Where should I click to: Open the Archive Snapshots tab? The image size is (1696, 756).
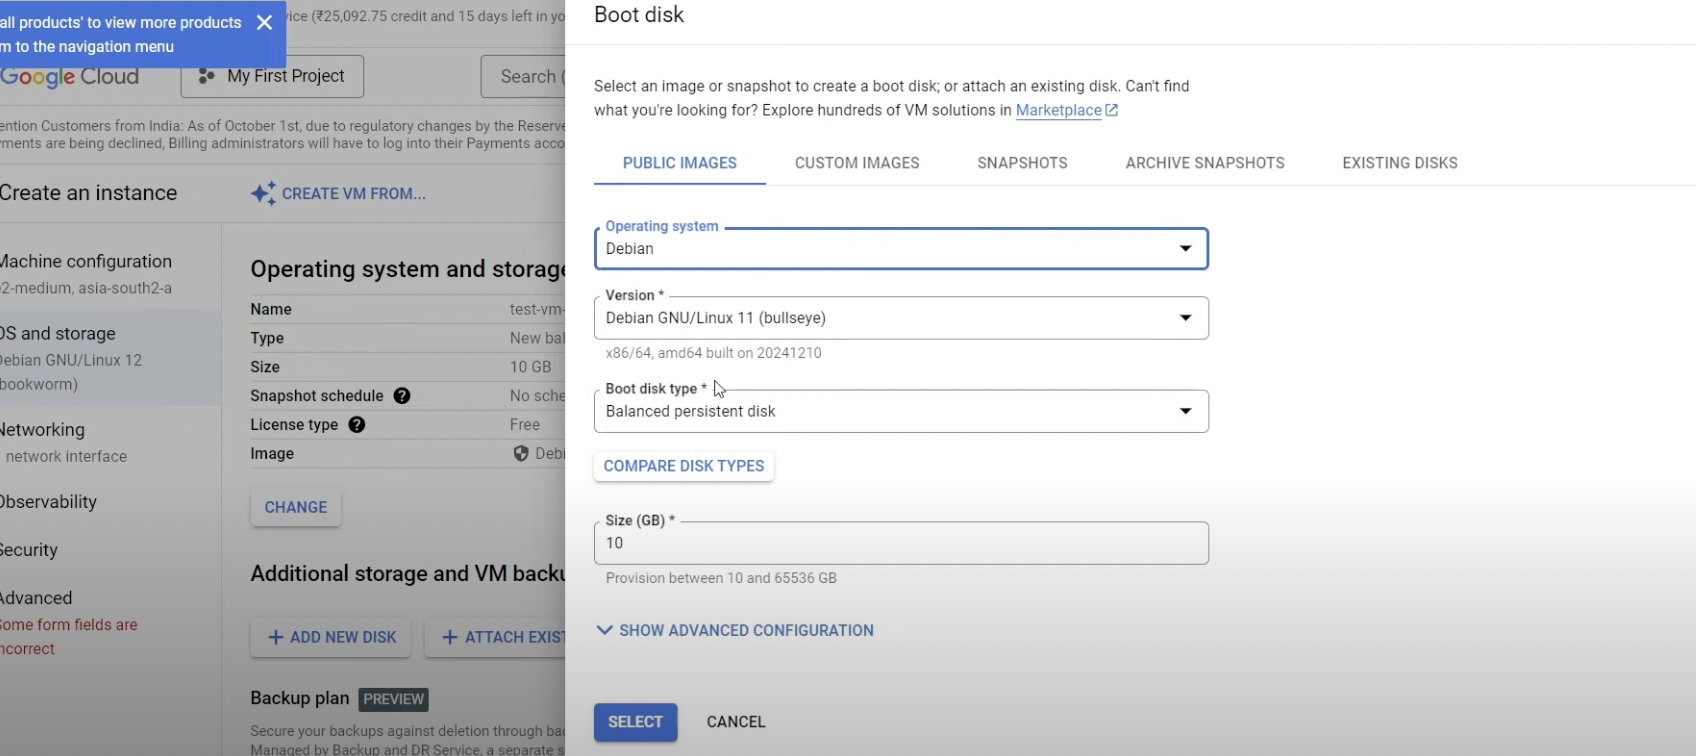[x=1204, y=163]
